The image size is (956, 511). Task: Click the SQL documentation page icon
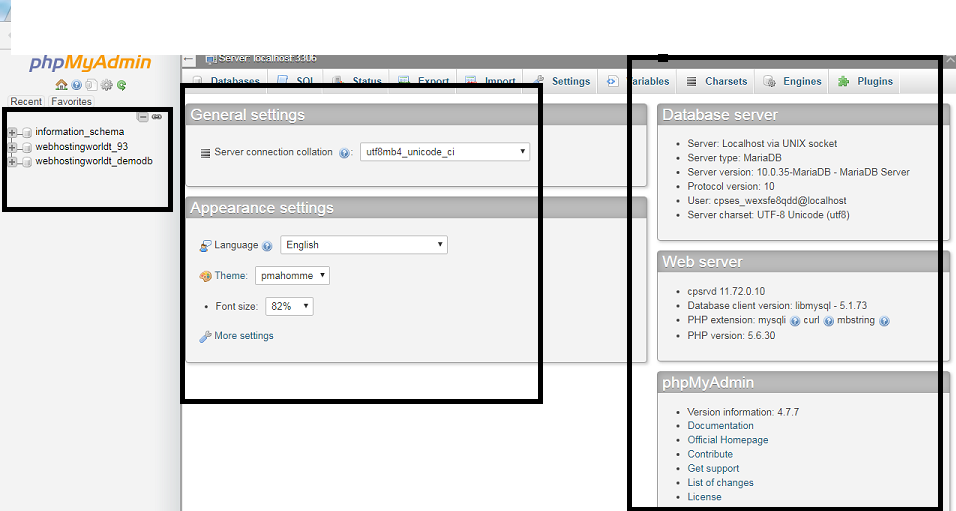pyautogui.click(x=91, y=85)
